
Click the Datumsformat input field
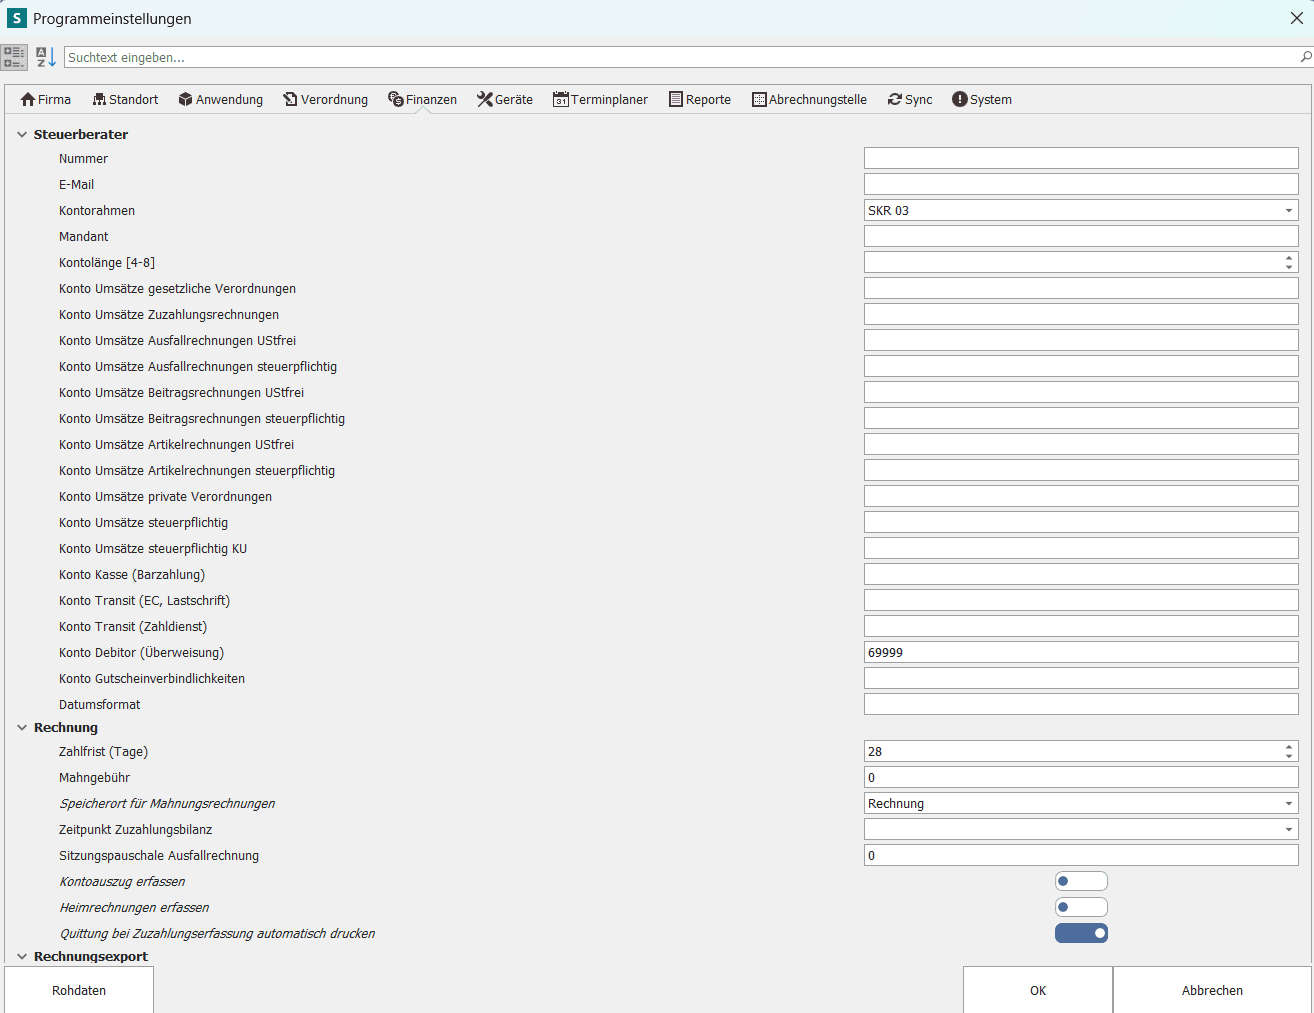[1081, 704]
